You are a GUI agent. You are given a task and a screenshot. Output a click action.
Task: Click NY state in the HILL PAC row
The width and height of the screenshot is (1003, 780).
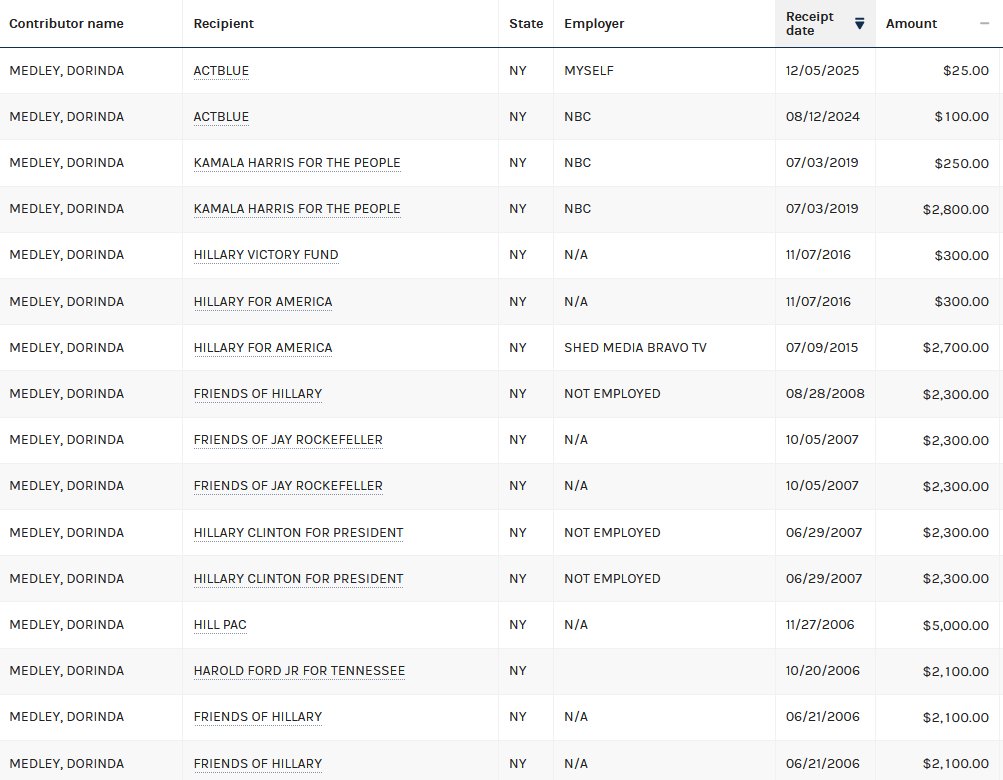[x=517, y=625]
